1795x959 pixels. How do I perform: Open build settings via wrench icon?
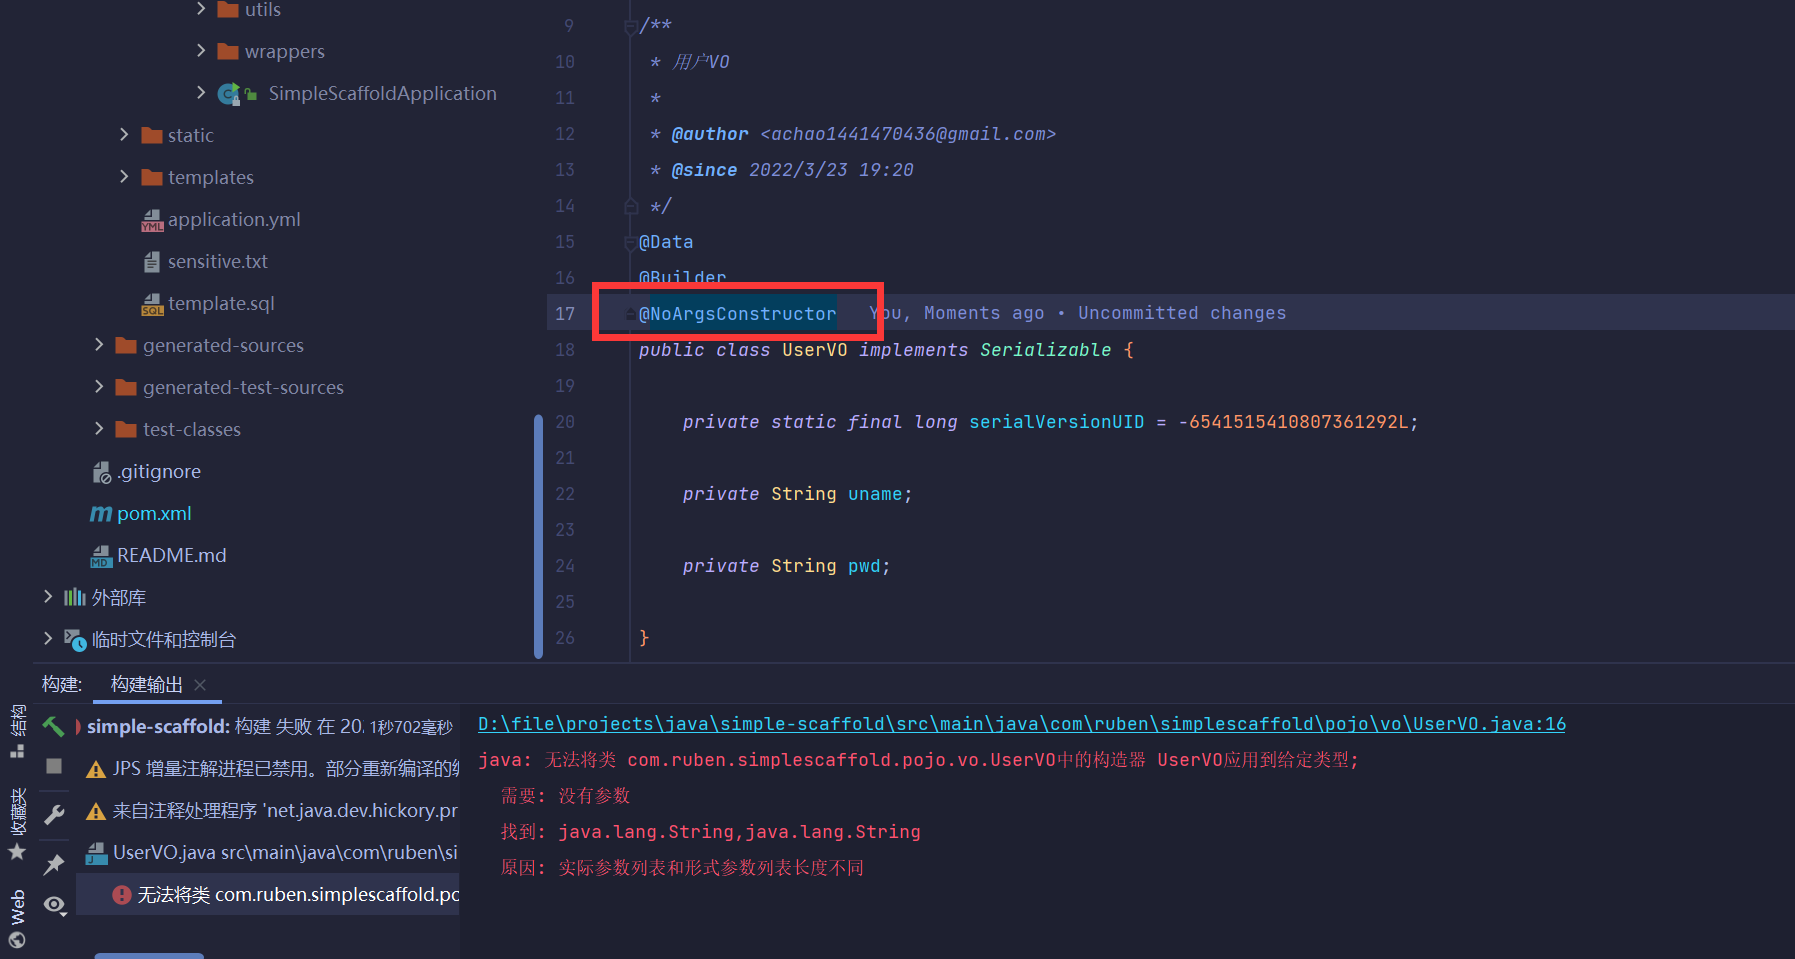click(54, 815)
